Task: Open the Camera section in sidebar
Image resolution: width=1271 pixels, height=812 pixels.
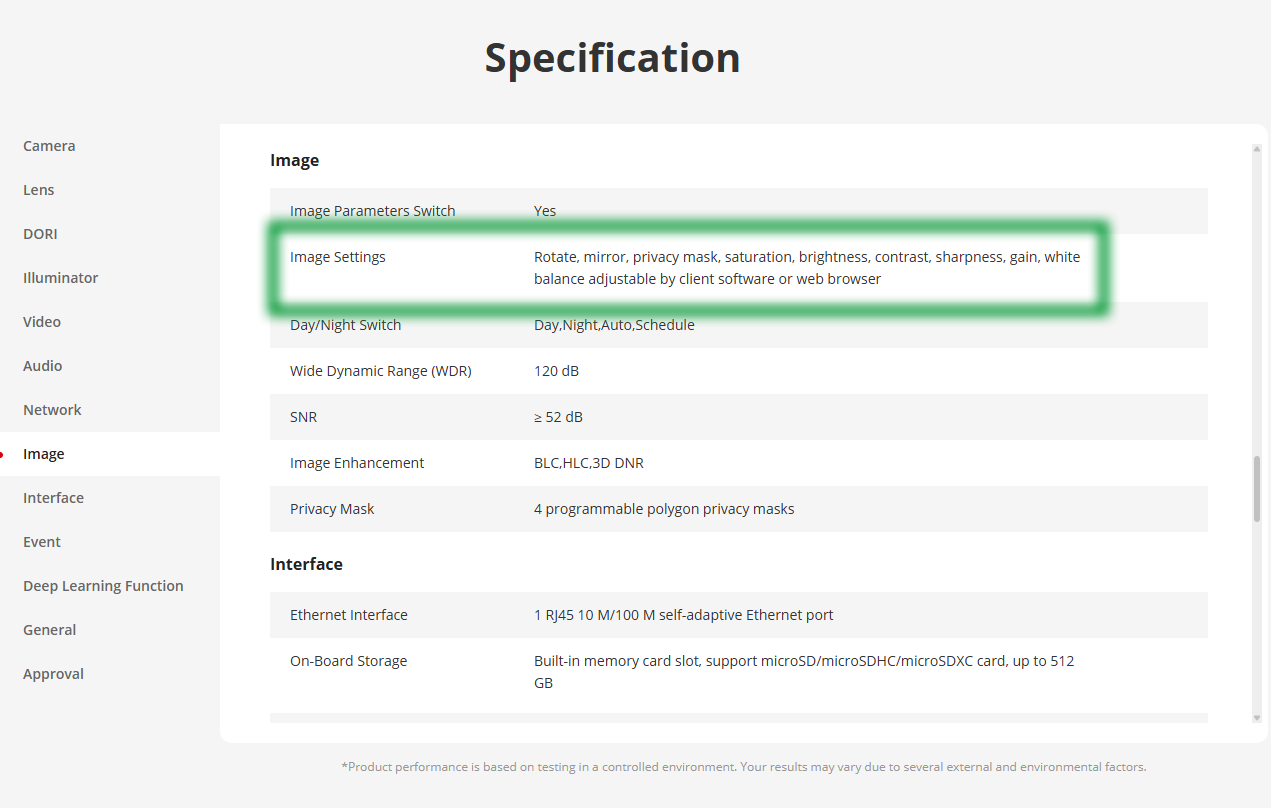Action: [x=49, y=146]
